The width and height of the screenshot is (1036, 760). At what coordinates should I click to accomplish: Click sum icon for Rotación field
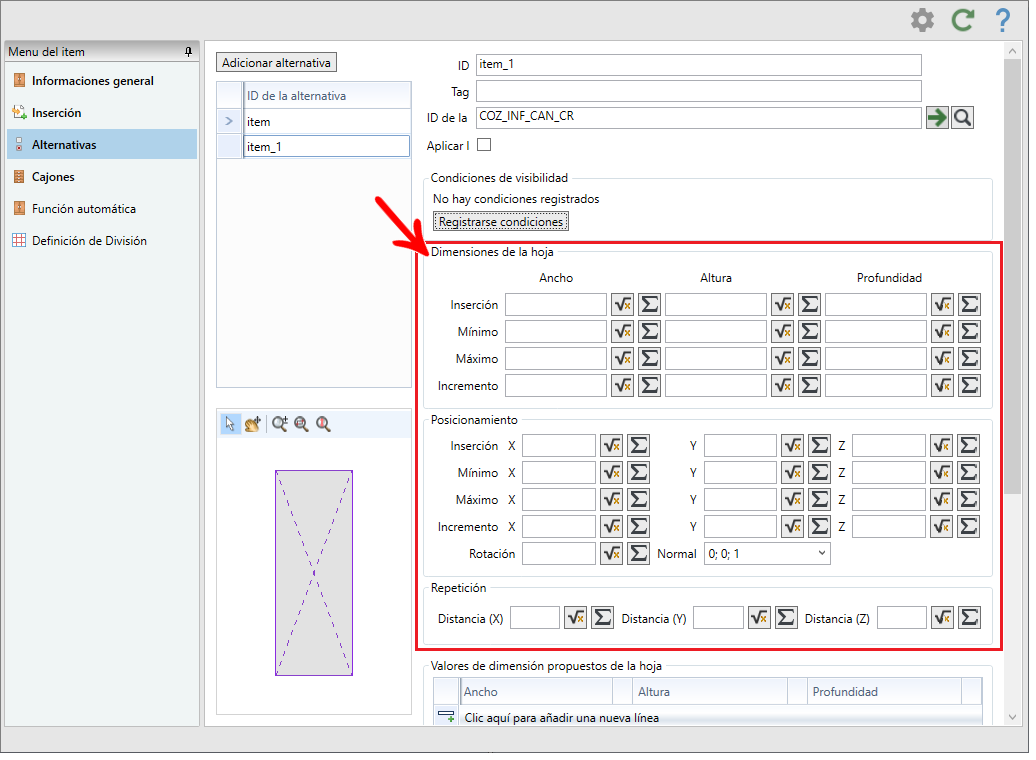638,554
